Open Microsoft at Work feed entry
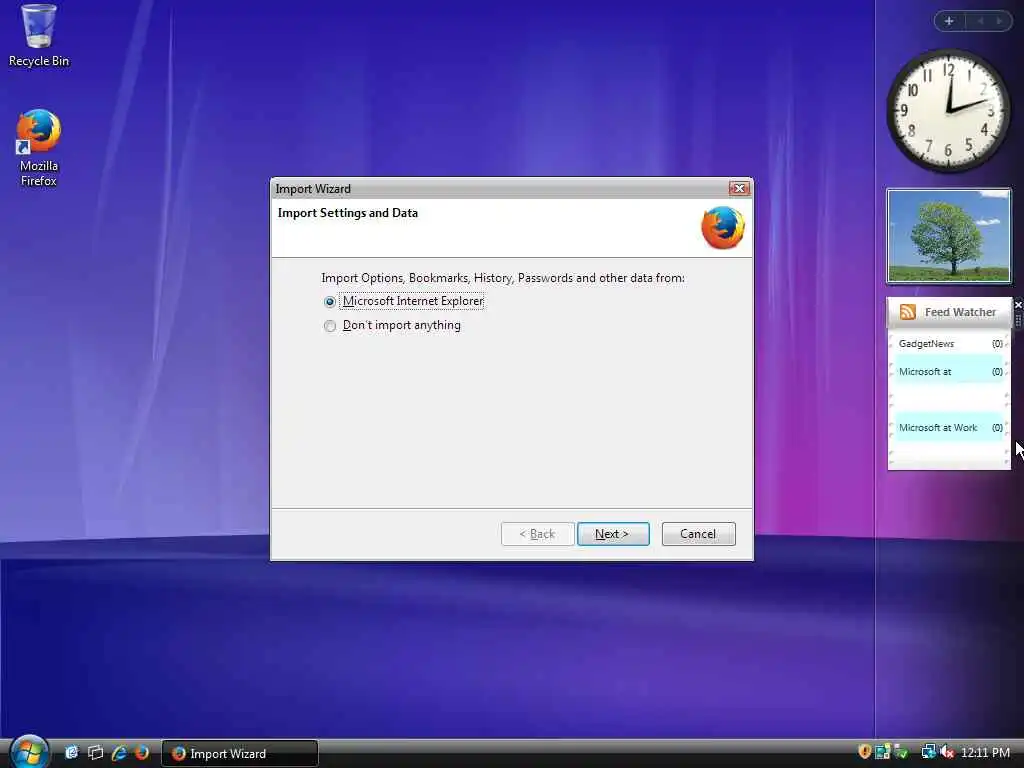 tap(949, 428)
